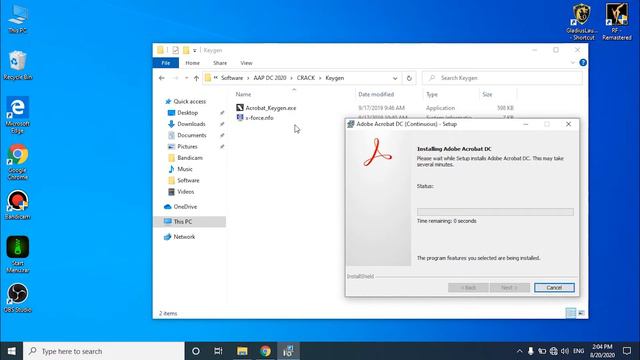This screenshot has width=640, height=360.
Task: Open the taskbar clock and date
Action: tap(602, 351)
